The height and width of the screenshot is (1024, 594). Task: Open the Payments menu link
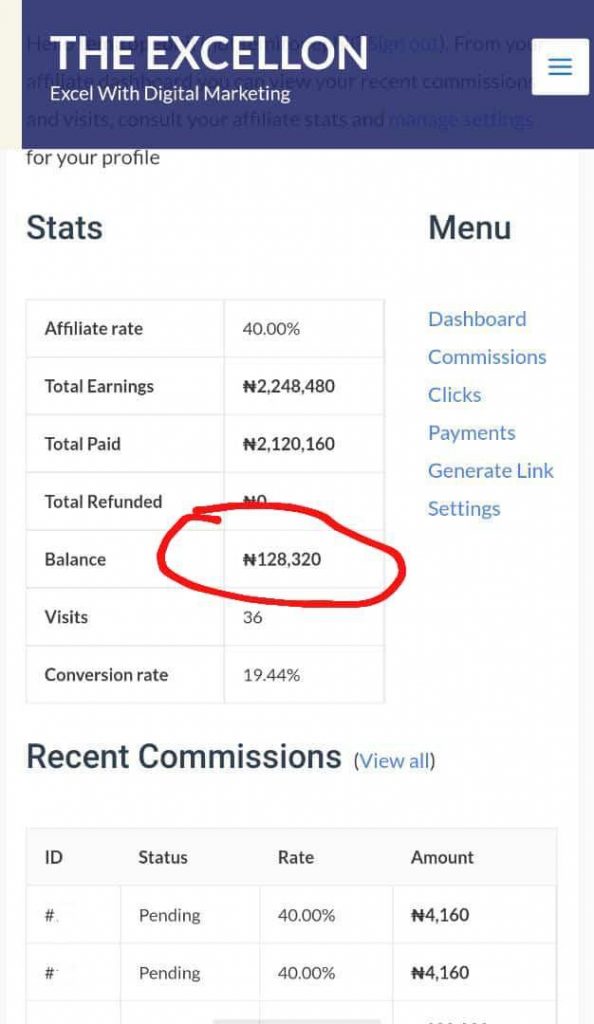point(471,433)
